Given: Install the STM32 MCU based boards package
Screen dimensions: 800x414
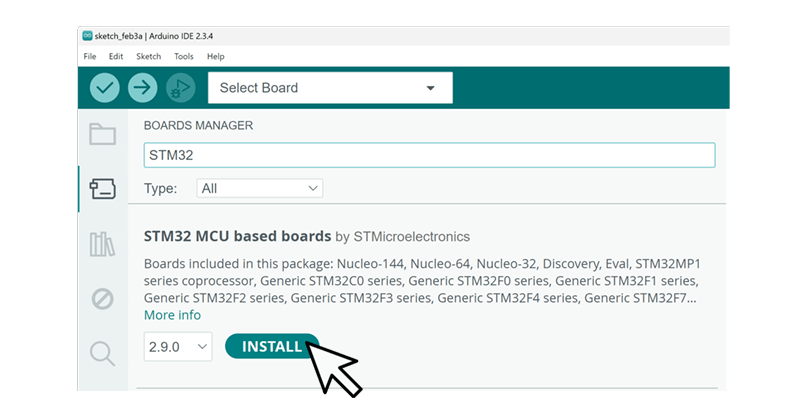Looking at the screenshot, I should pyautogui.click(x=272, y=347).
